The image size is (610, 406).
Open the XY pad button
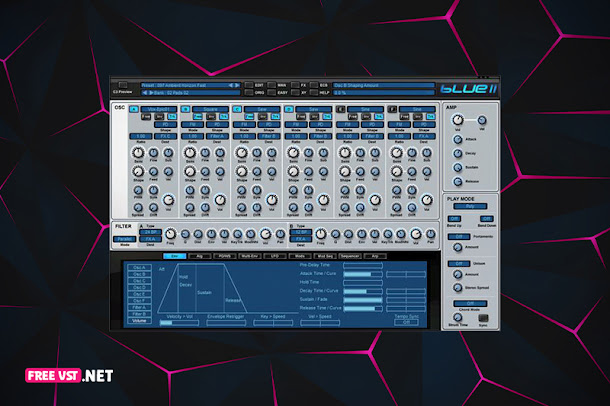point(295,93)
